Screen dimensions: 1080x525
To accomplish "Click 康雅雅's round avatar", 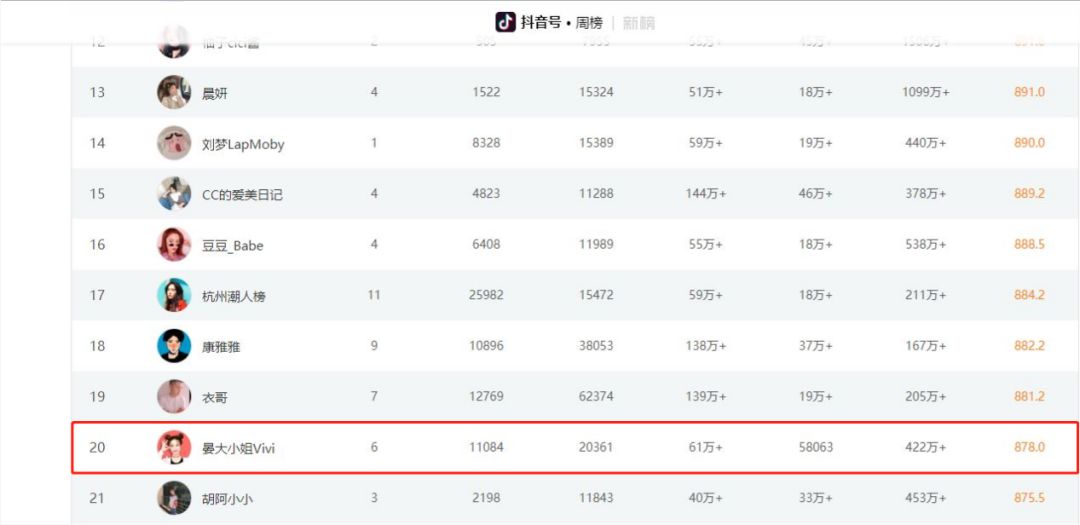I will click(x=174, y=346).
